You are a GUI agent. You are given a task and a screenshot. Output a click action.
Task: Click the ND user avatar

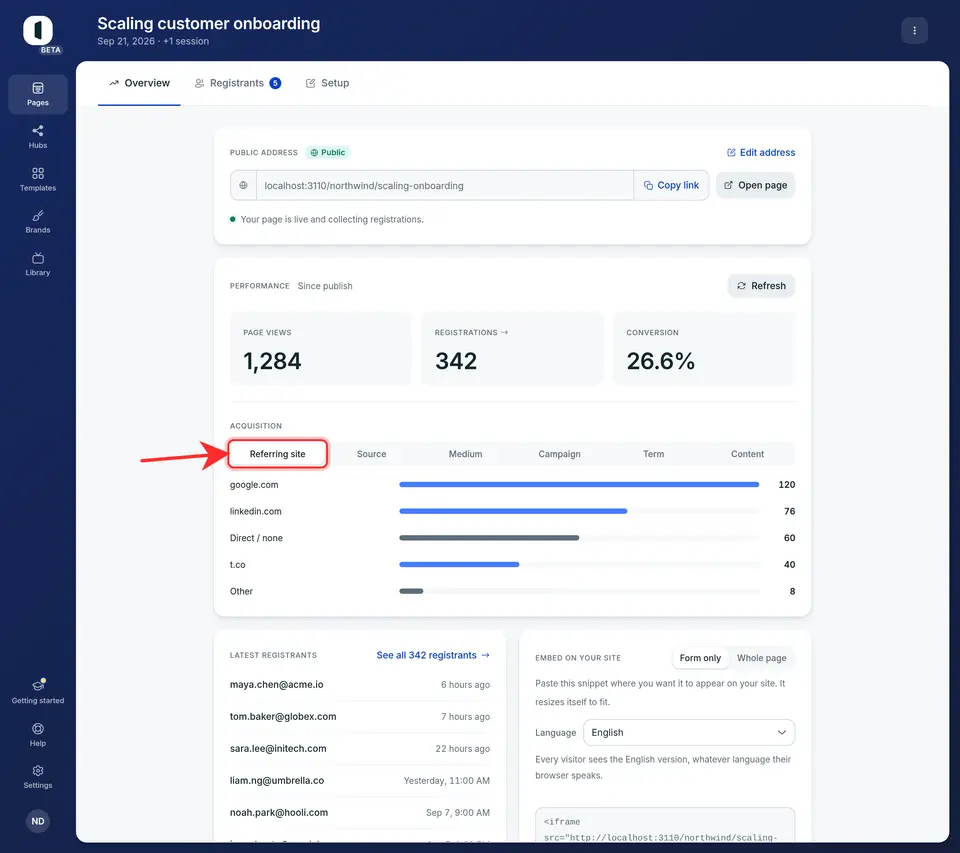coord(38,821)
